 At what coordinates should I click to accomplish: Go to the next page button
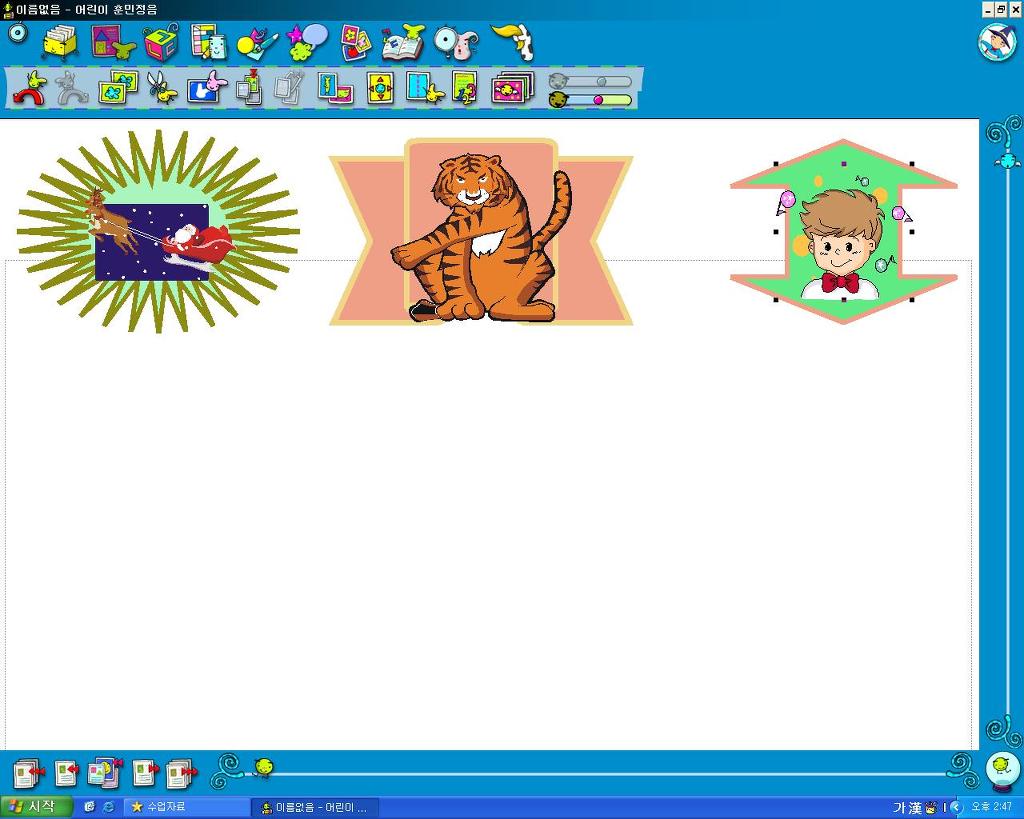coord(145,774)
